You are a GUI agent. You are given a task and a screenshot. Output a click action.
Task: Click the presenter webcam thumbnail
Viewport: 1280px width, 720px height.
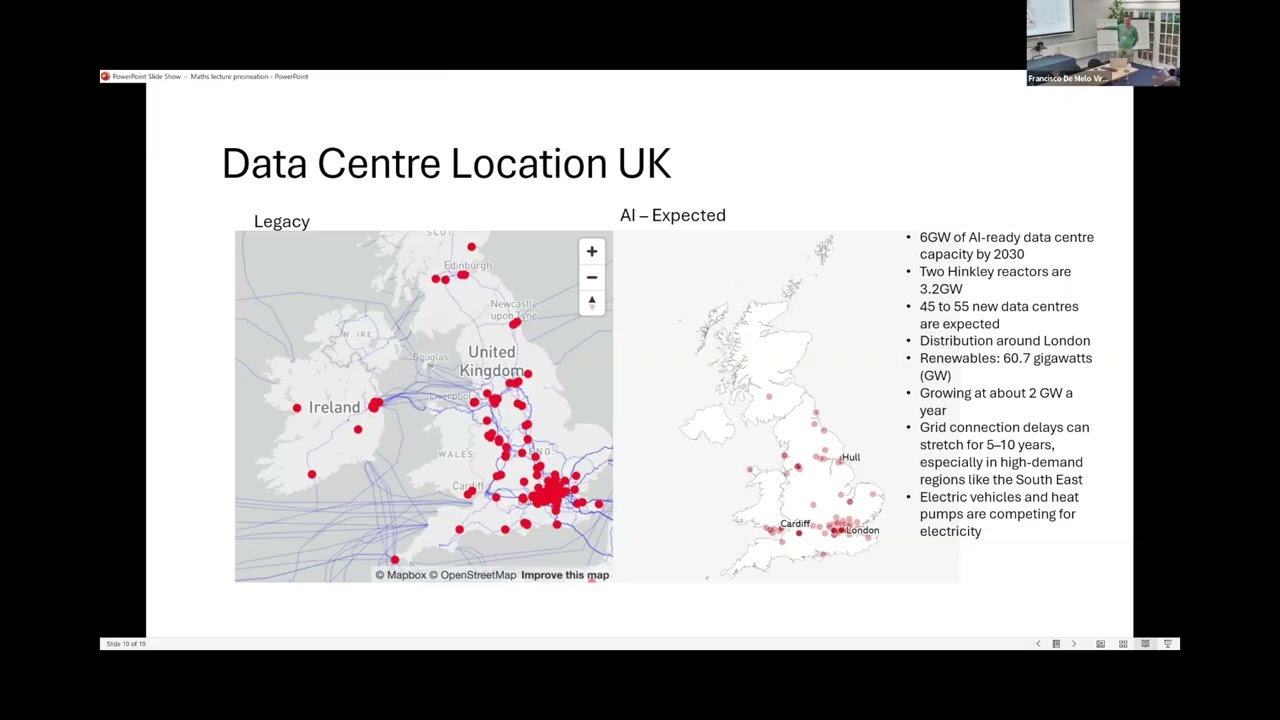pyautogui.click(x=1103, y=43)
